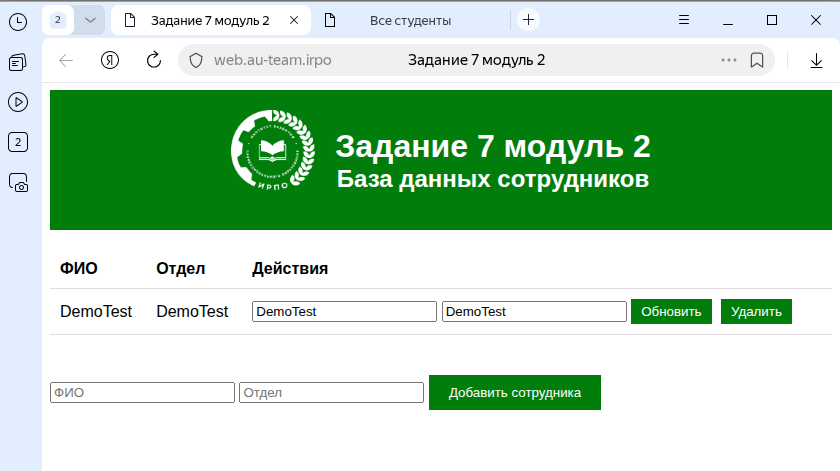Viewport: 840px width, 471px height.
Task: Open the browser hamburger menu
Action: coord(684,20)
